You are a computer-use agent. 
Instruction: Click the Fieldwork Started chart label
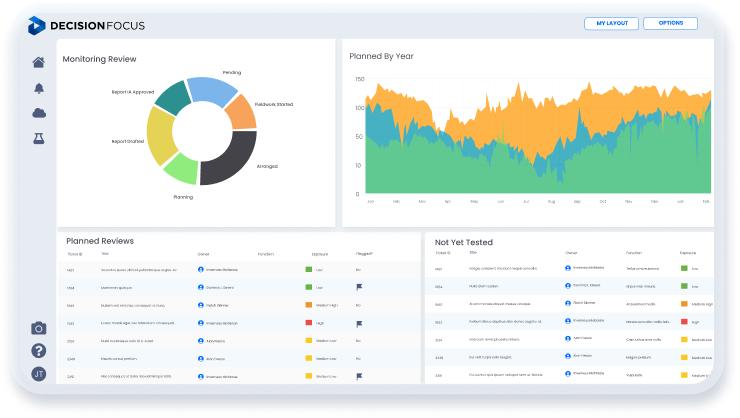[x=274, y=104]
